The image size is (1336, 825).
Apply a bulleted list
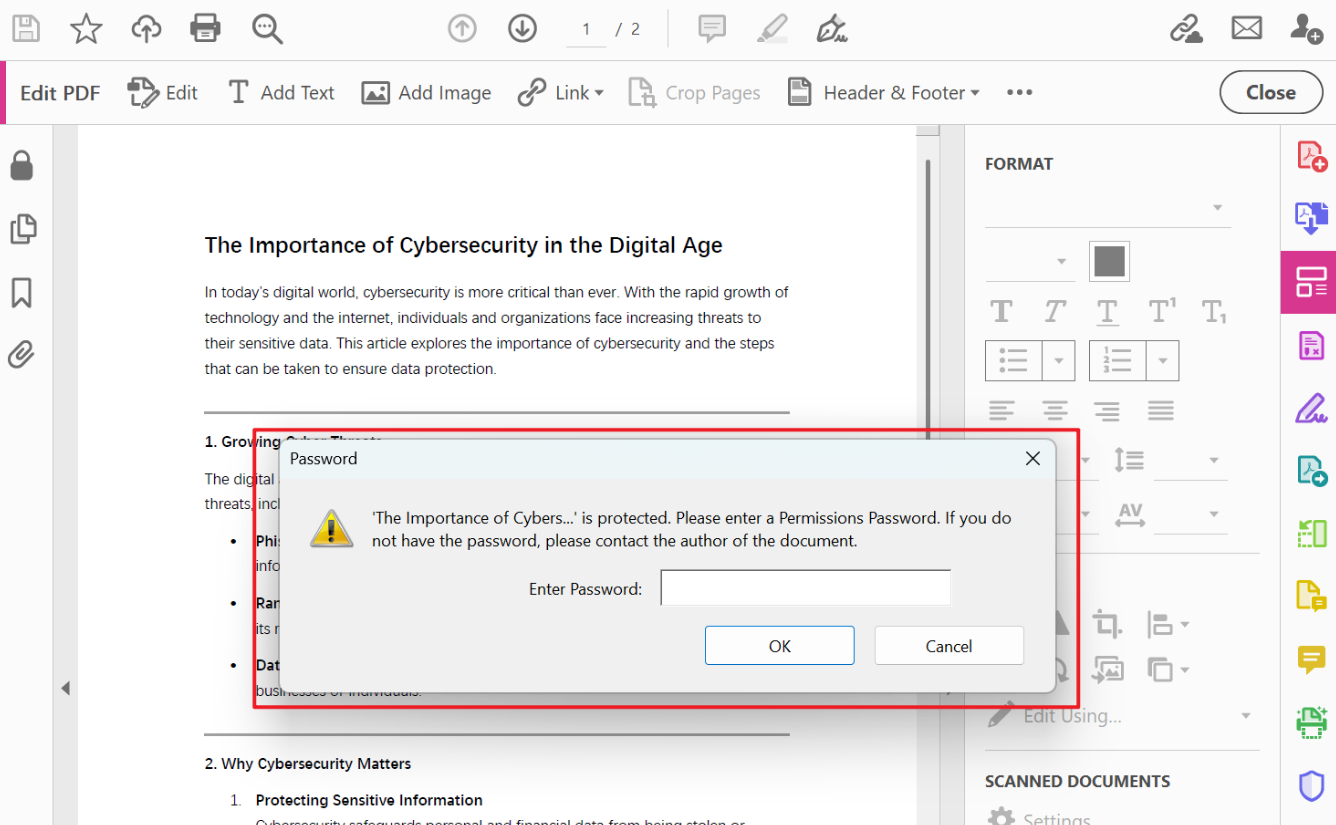1014,361
